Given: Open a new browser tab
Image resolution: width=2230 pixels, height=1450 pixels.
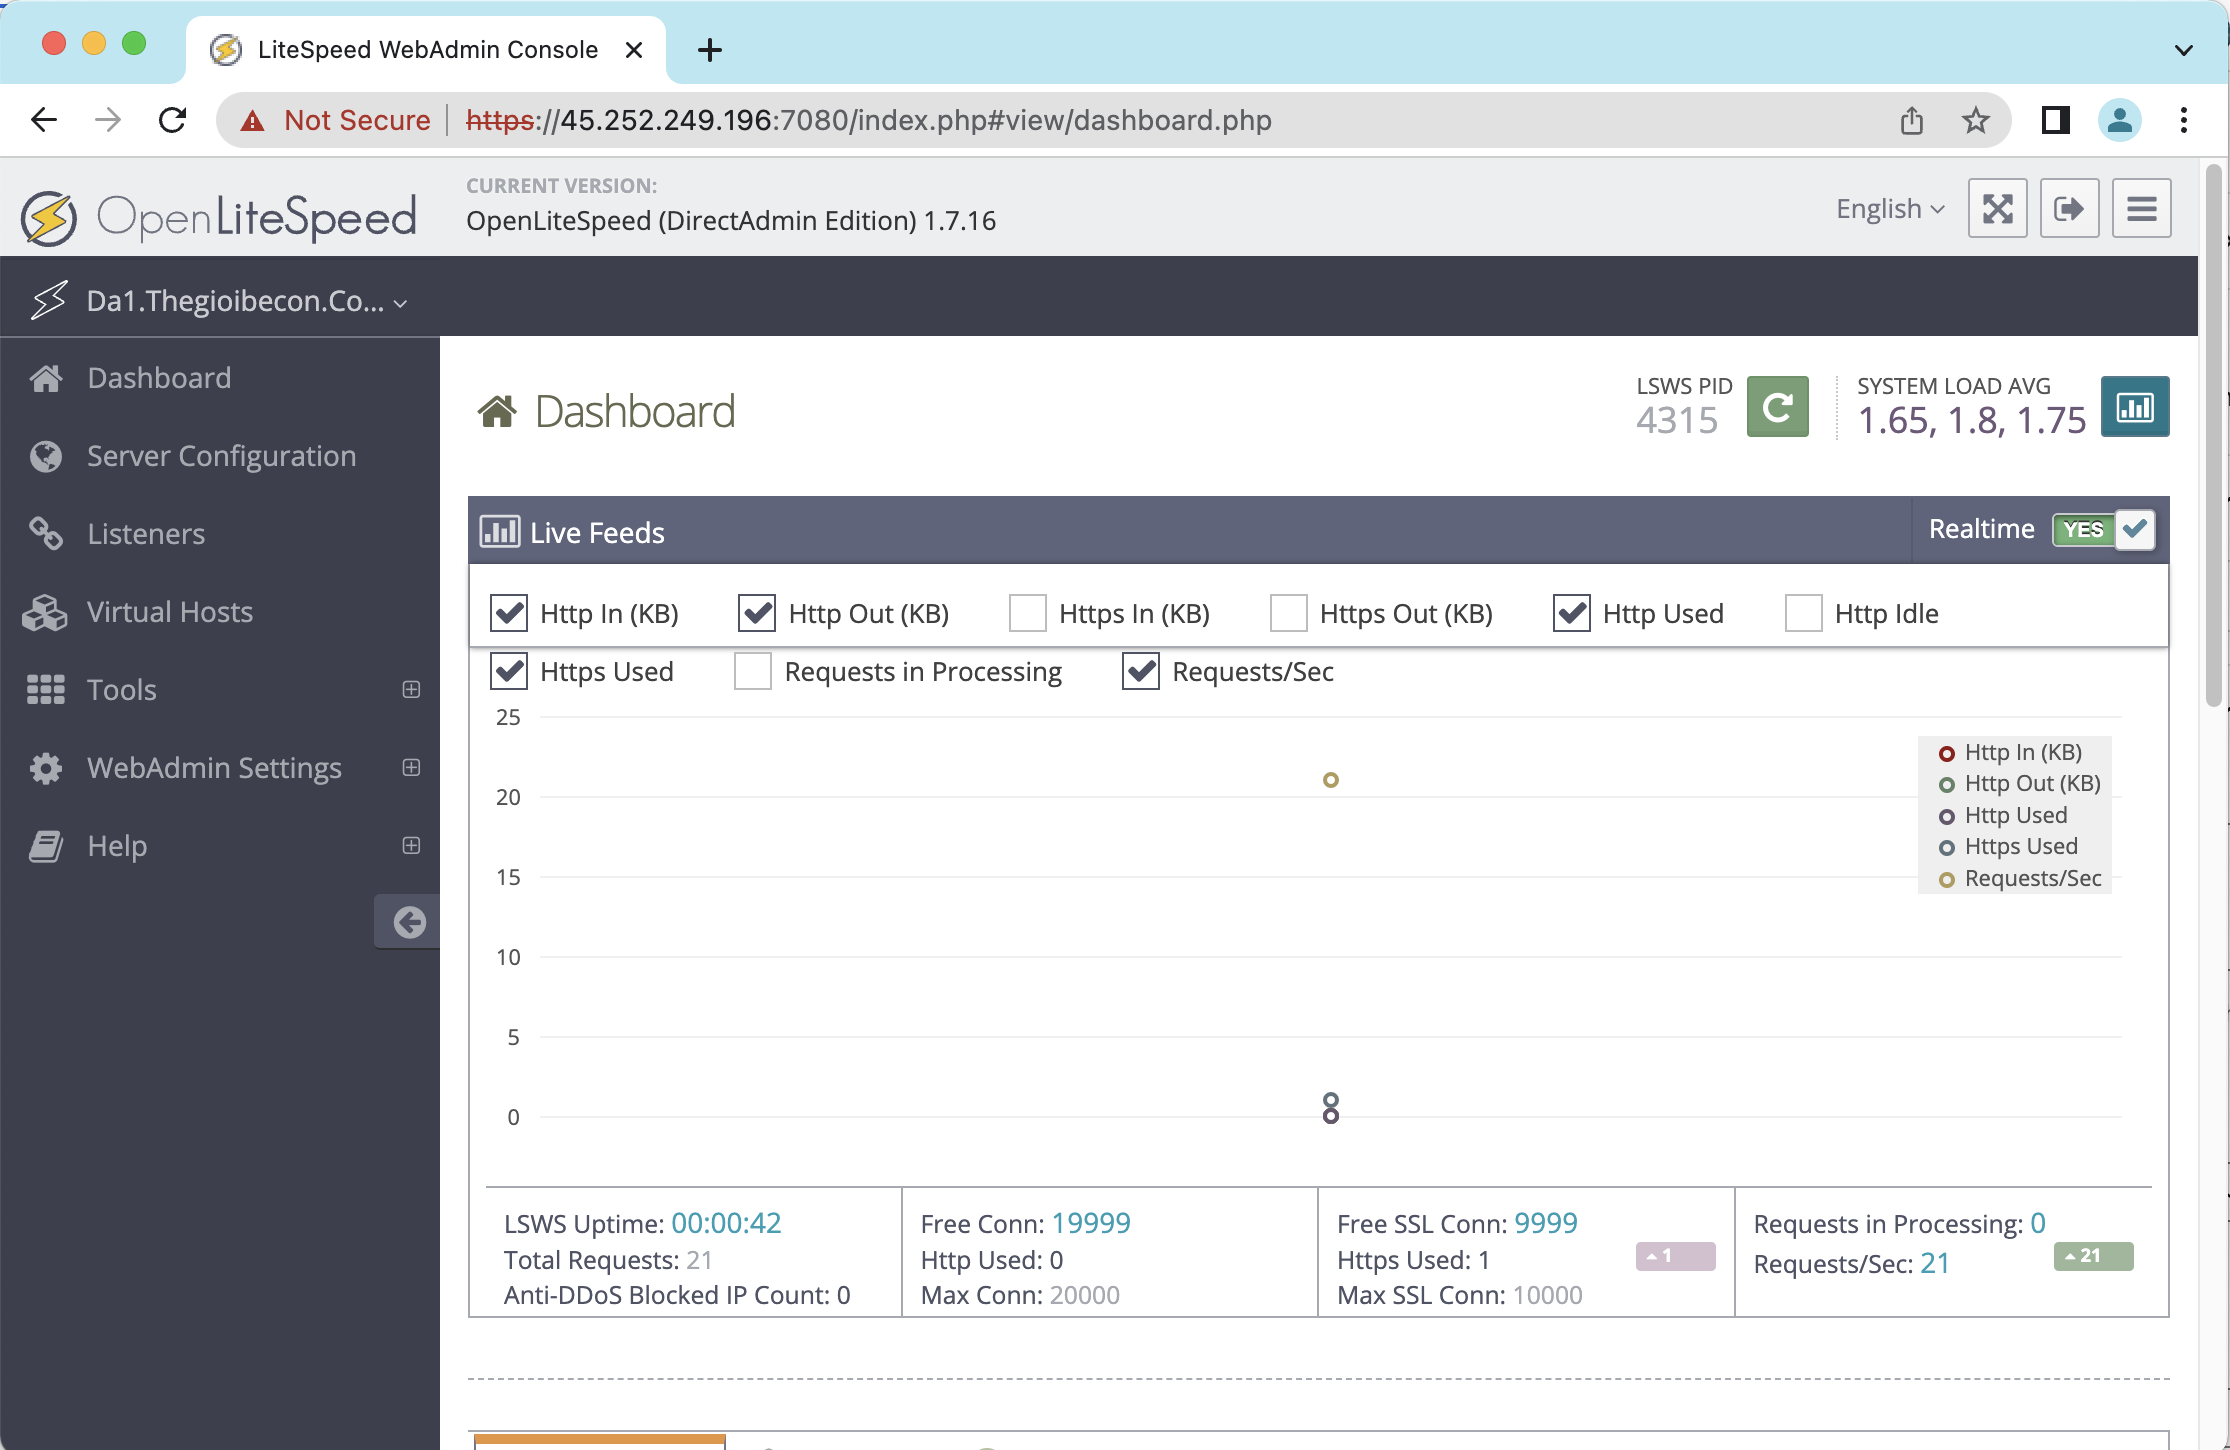Looking at the screenshot, I should point(710,49).
